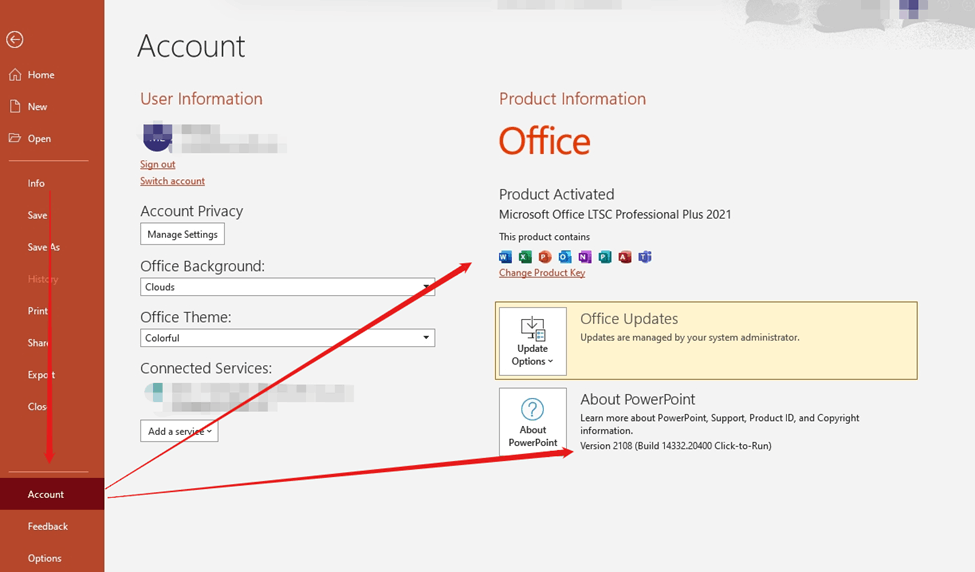975x572 pixels.
Task: Open the Print page
Action: point(37,311)
